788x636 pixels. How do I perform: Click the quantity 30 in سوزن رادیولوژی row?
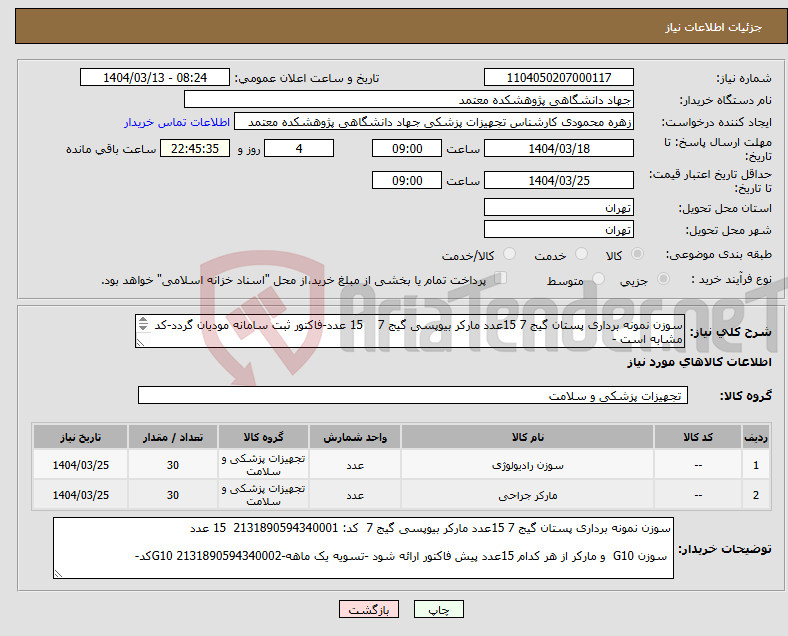(173, 465)
